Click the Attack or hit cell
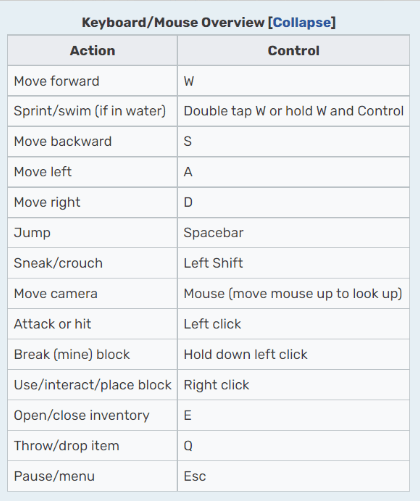Viewport: 420px width, 501px height. click(x=92, y=324)
